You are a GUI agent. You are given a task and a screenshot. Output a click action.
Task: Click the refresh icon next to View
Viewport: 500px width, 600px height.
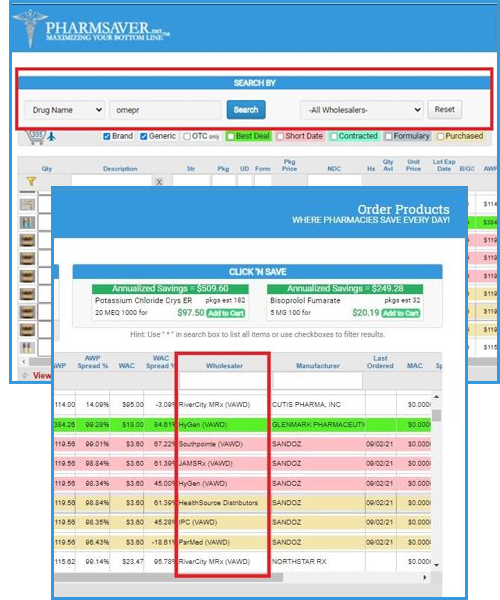(25, 376)
